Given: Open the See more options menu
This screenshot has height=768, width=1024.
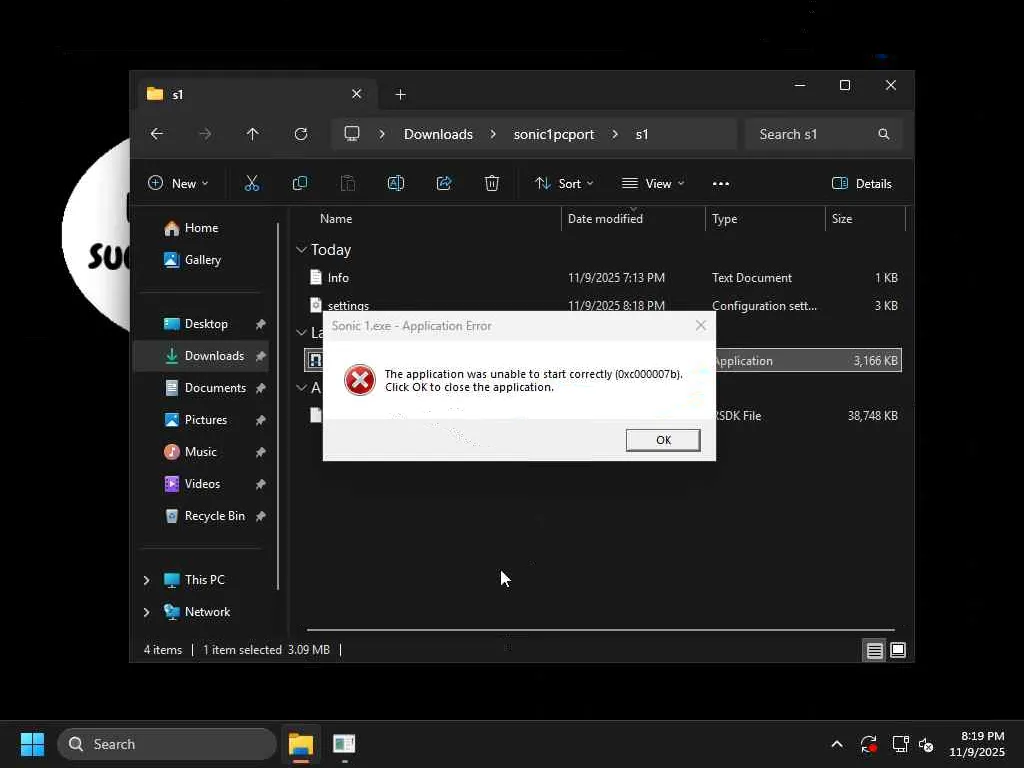Looking at the screenshot, I should [721, 184].
